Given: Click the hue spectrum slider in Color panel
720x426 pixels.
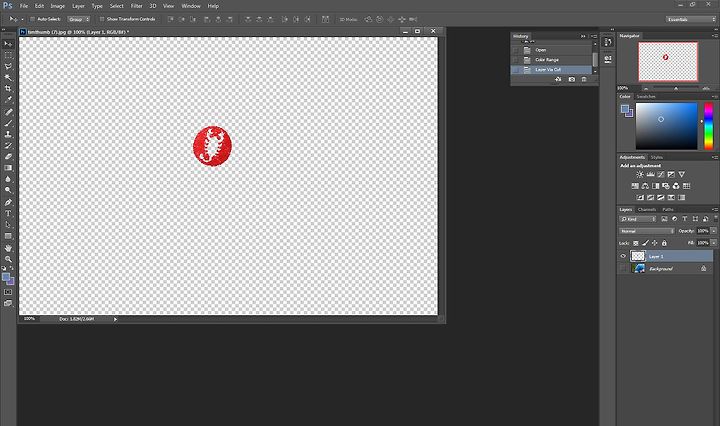Looking at the screenshot, I should point(709,126).
